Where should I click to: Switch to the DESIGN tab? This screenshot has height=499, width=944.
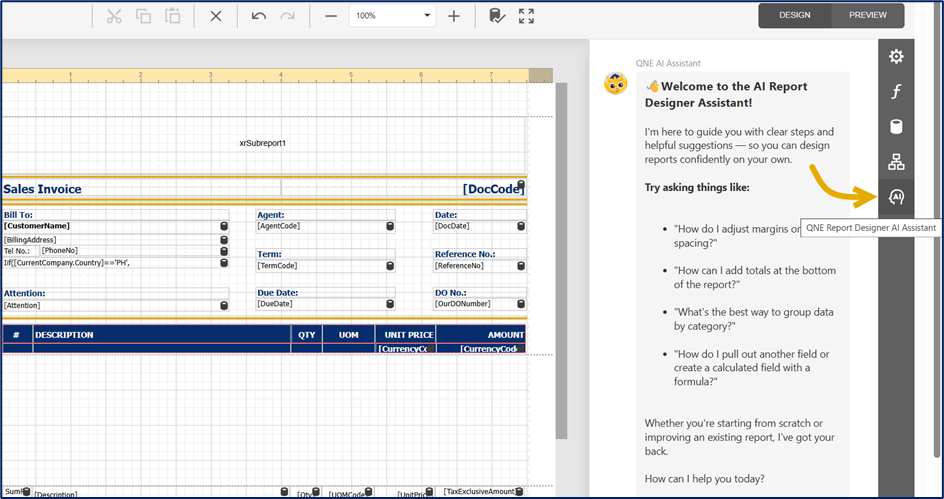795,15
